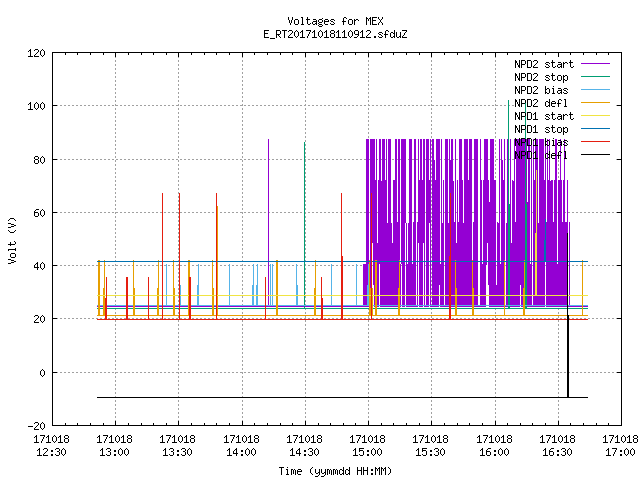
Task: Click the yellow NPD1 start legend line
Action: point(596,116)
